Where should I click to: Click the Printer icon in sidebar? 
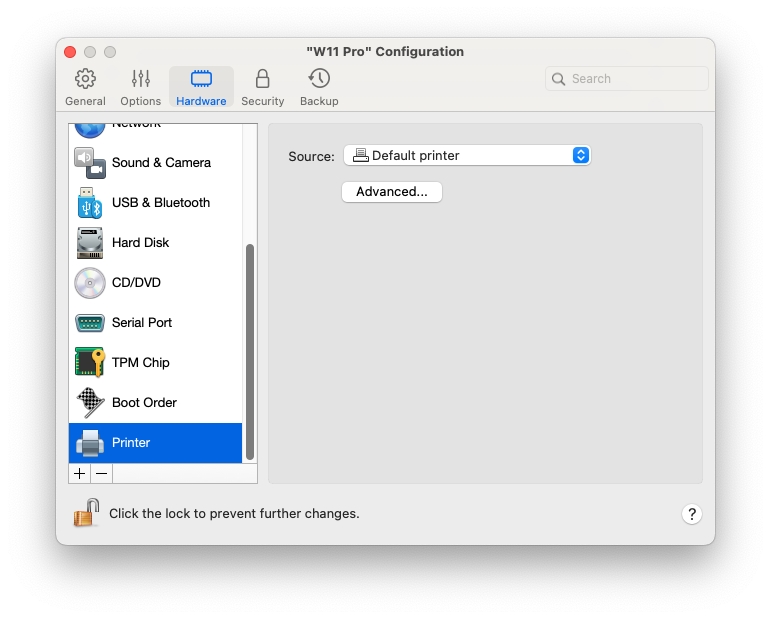click(x=89, y=443)
